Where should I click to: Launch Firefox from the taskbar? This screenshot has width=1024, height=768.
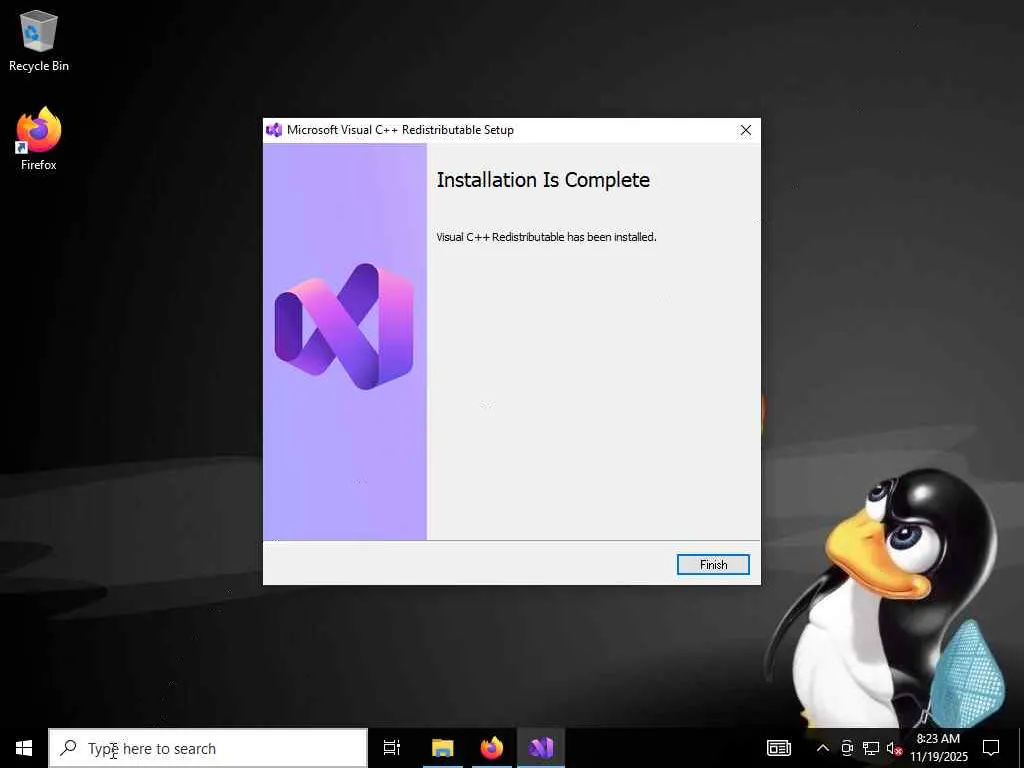click(x=492, y=748)
